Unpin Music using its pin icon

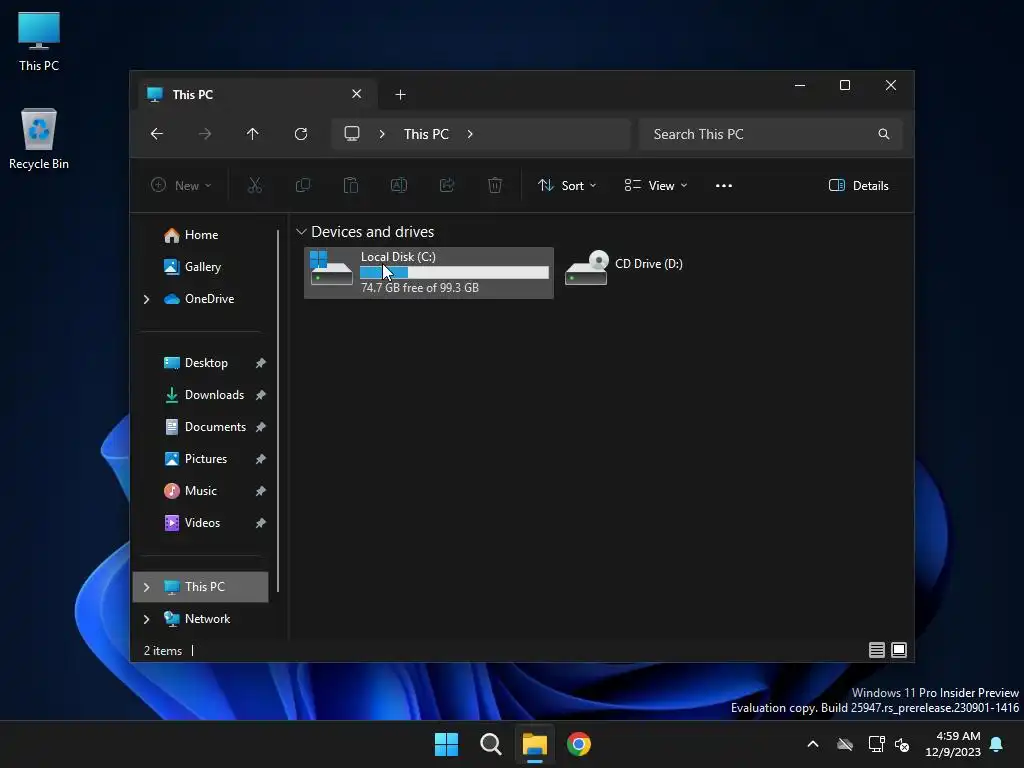261,491
